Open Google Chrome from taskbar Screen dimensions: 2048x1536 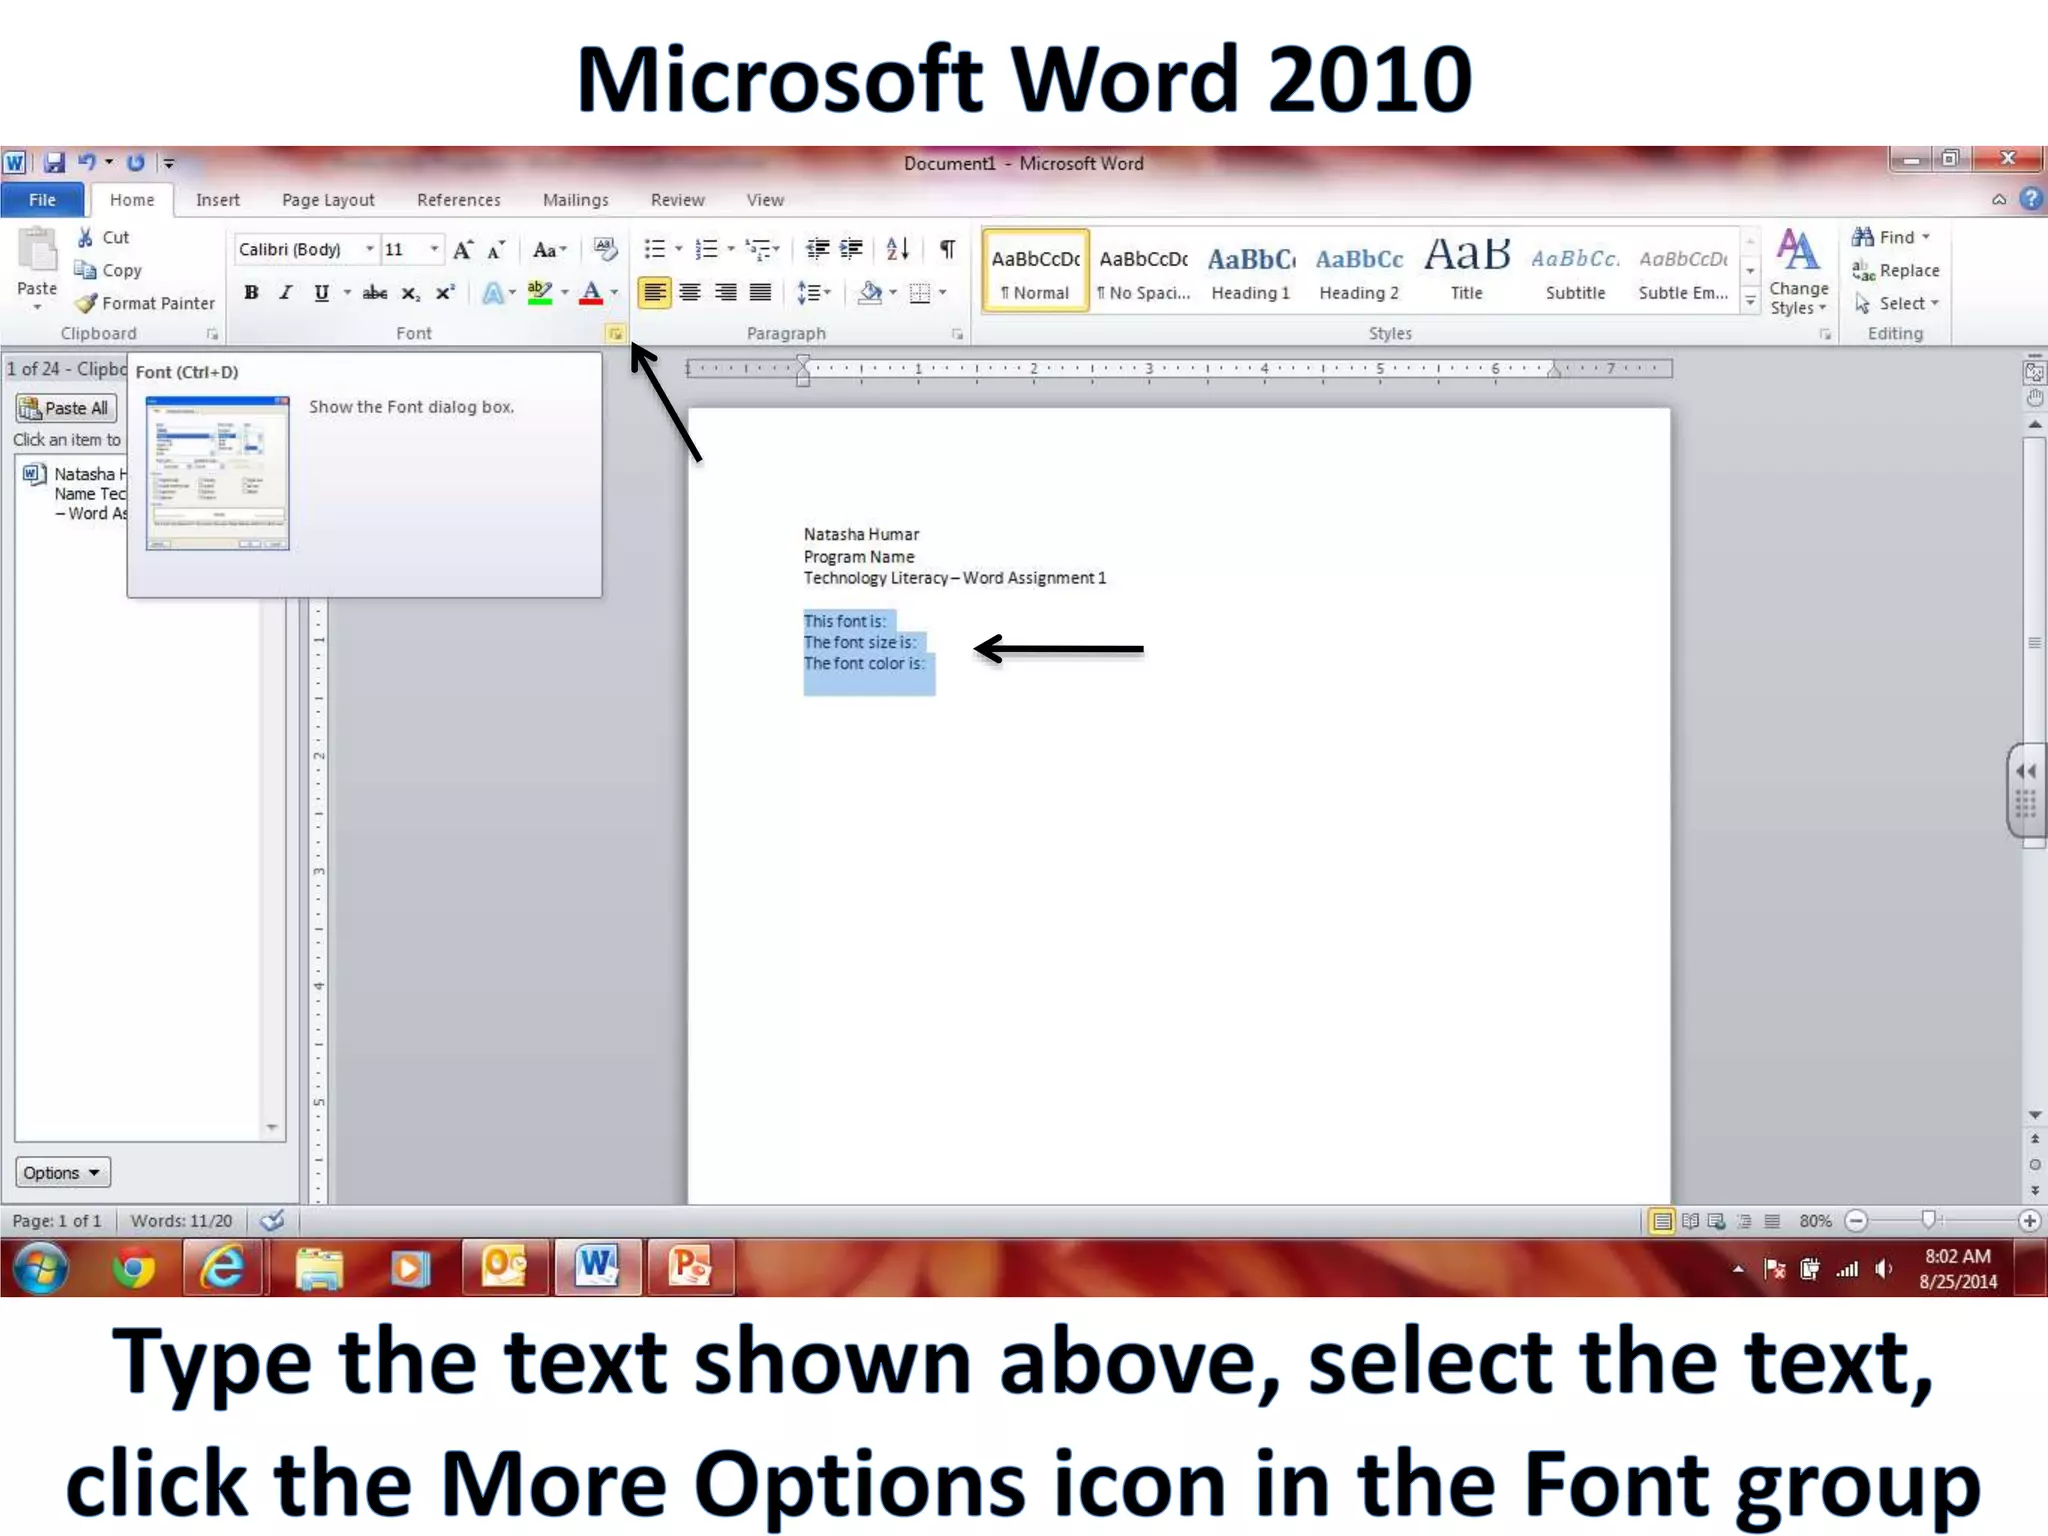133,1268
